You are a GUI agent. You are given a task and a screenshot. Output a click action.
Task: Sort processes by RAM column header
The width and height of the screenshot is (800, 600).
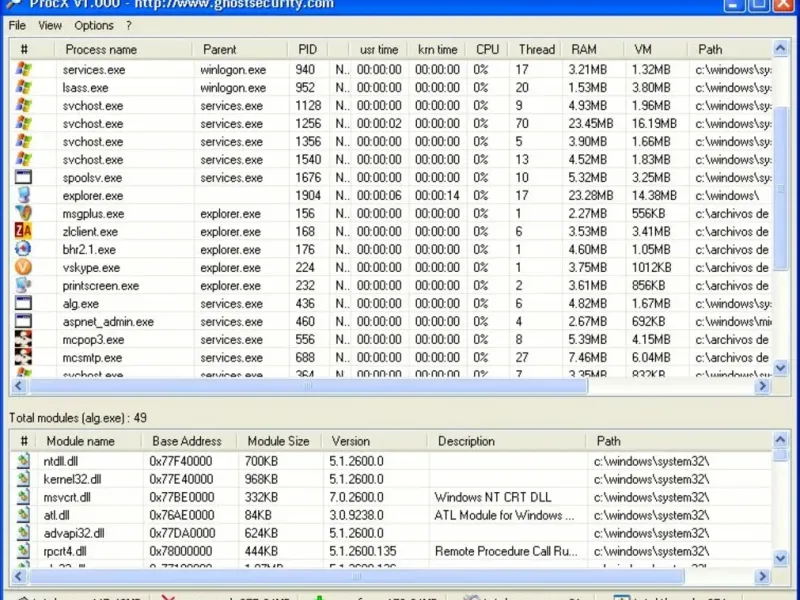(x=592, y=49)
